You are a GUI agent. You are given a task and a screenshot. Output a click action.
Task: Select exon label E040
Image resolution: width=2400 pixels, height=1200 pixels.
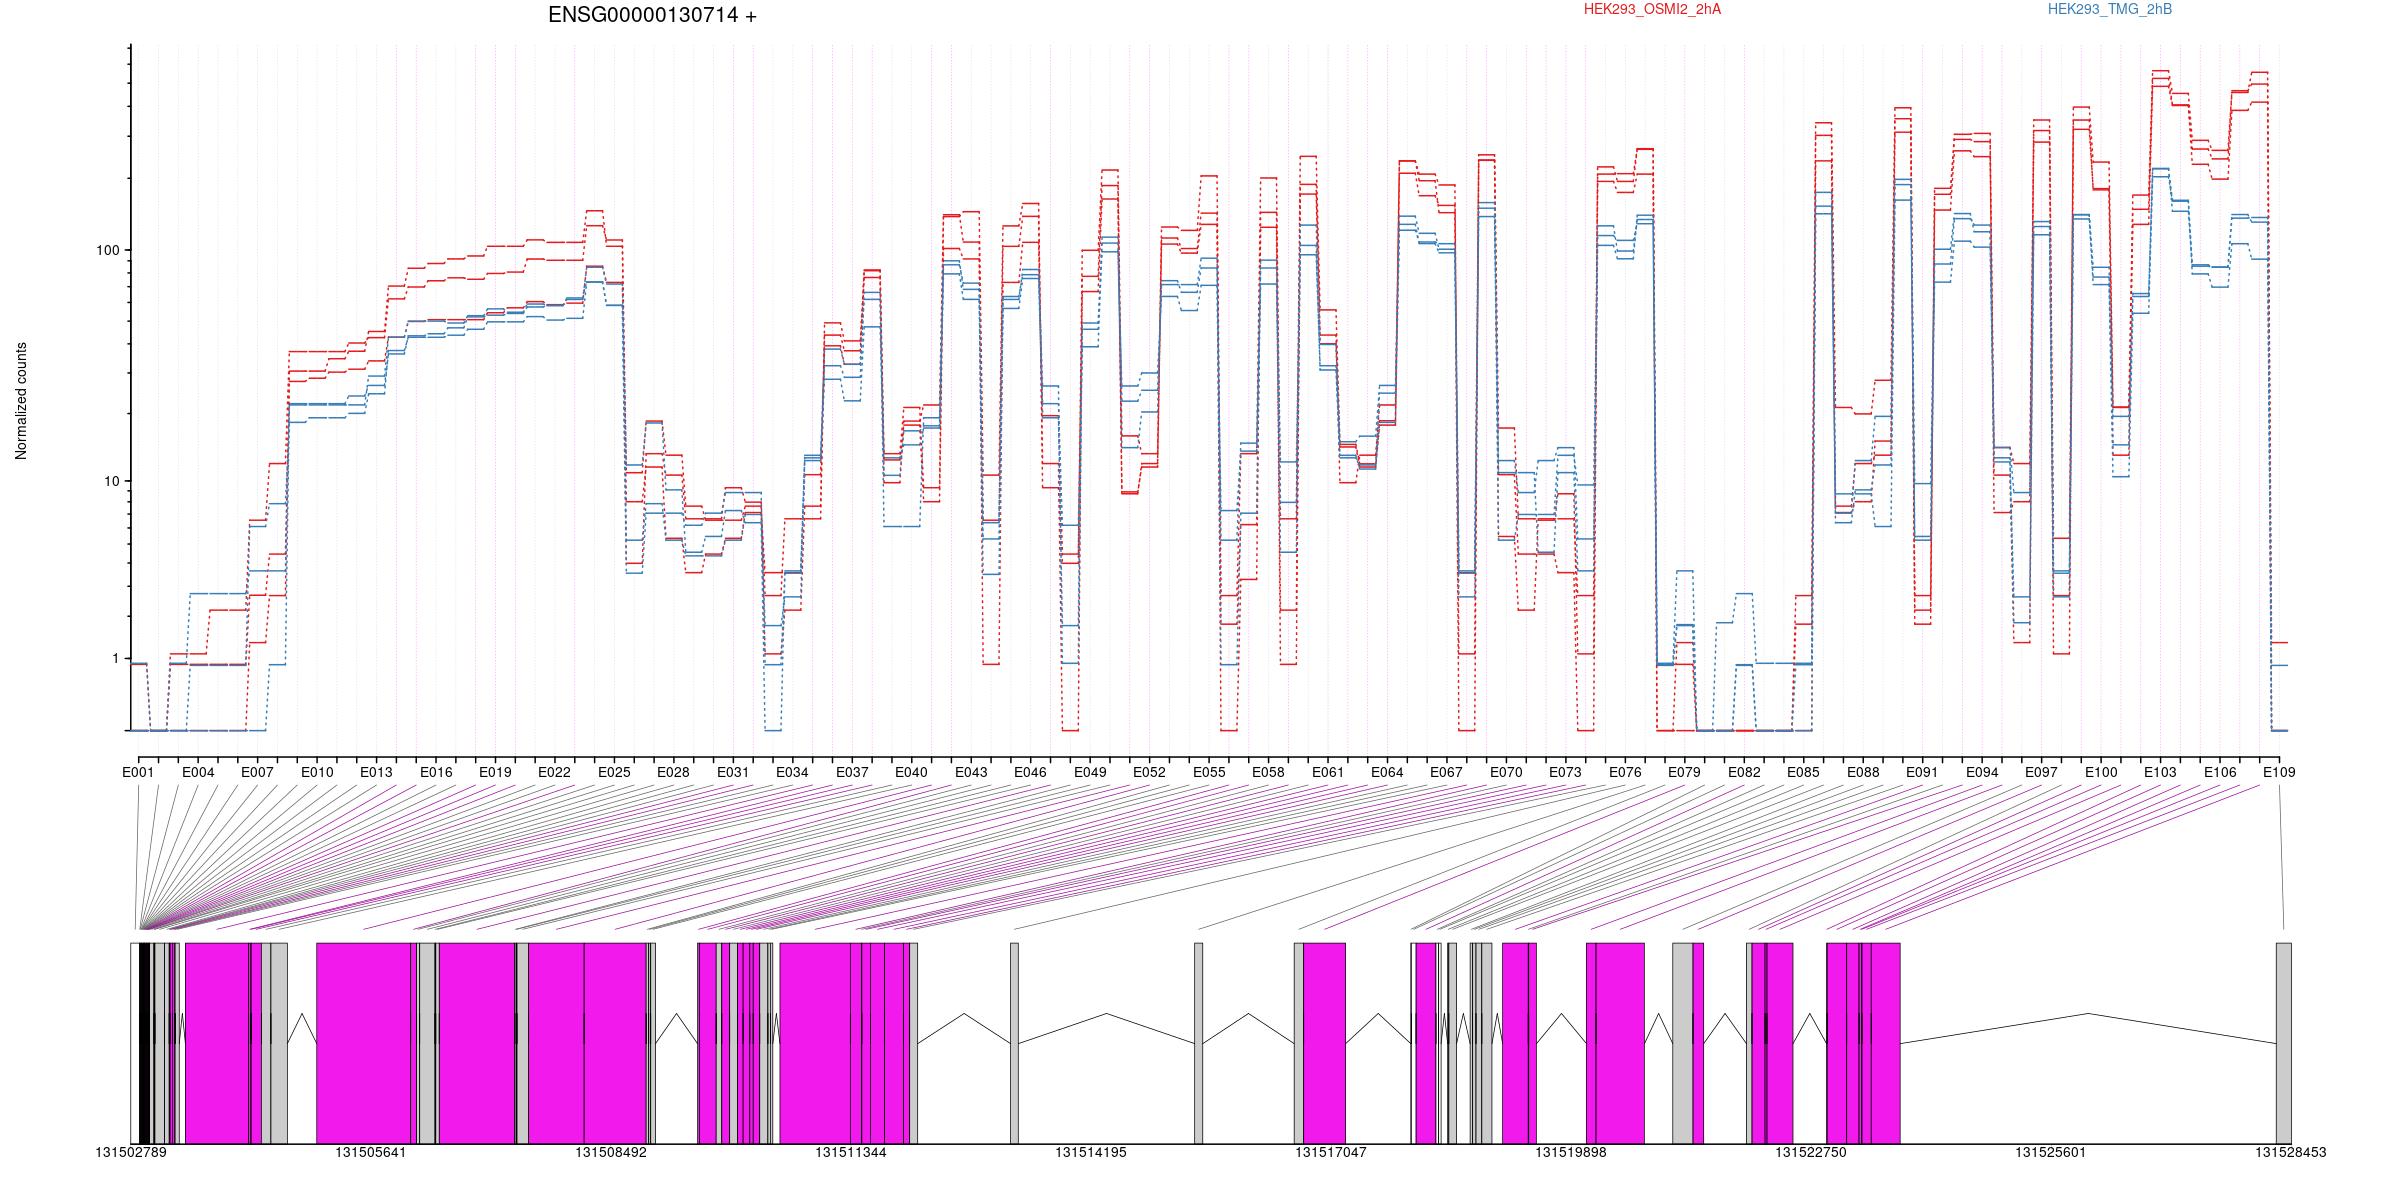click(x=911, y=772)
